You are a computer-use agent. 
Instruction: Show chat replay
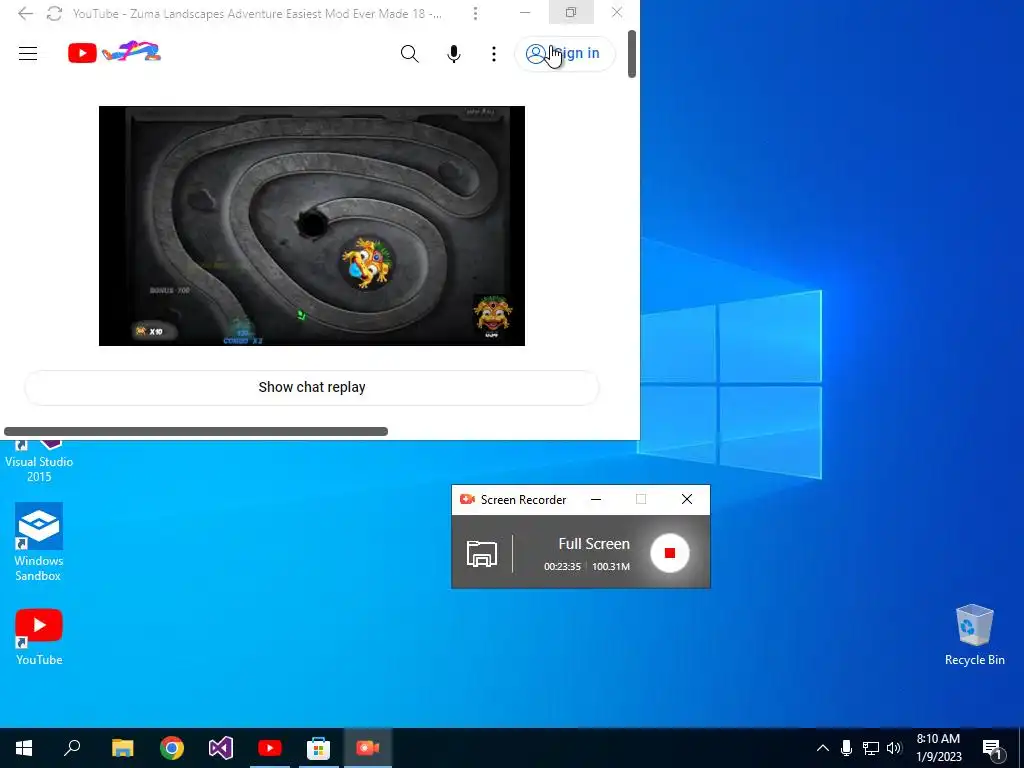(x=312, y=387)
